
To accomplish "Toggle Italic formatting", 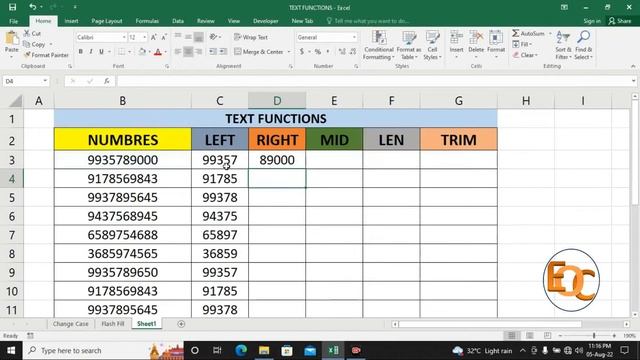I will point(91,52).
